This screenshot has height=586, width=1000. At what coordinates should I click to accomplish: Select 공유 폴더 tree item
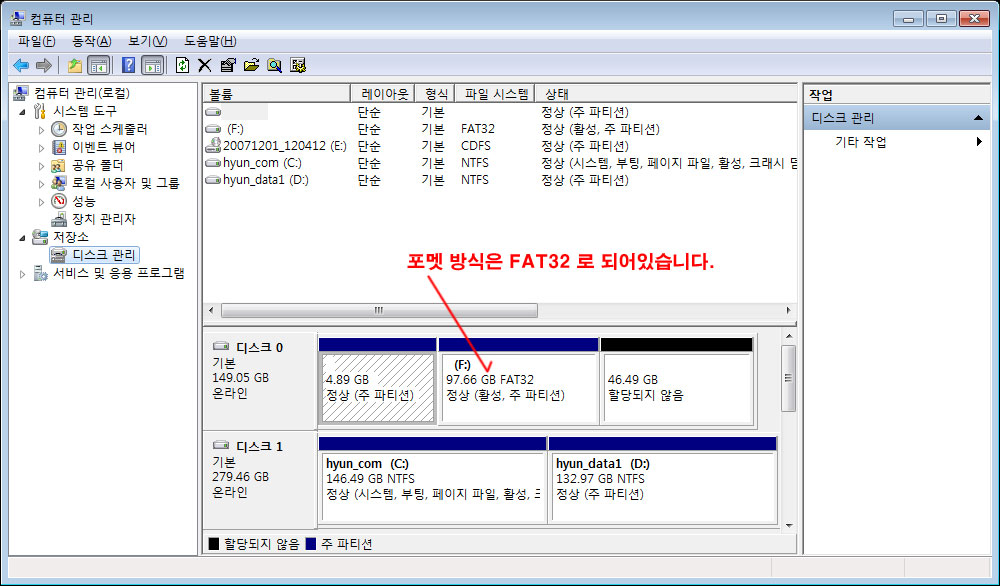tap(97, 165)
